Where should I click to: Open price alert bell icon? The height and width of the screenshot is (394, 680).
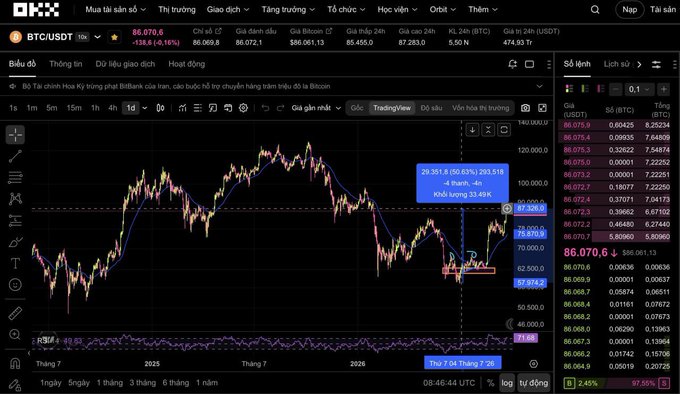[x=512, y=64]
